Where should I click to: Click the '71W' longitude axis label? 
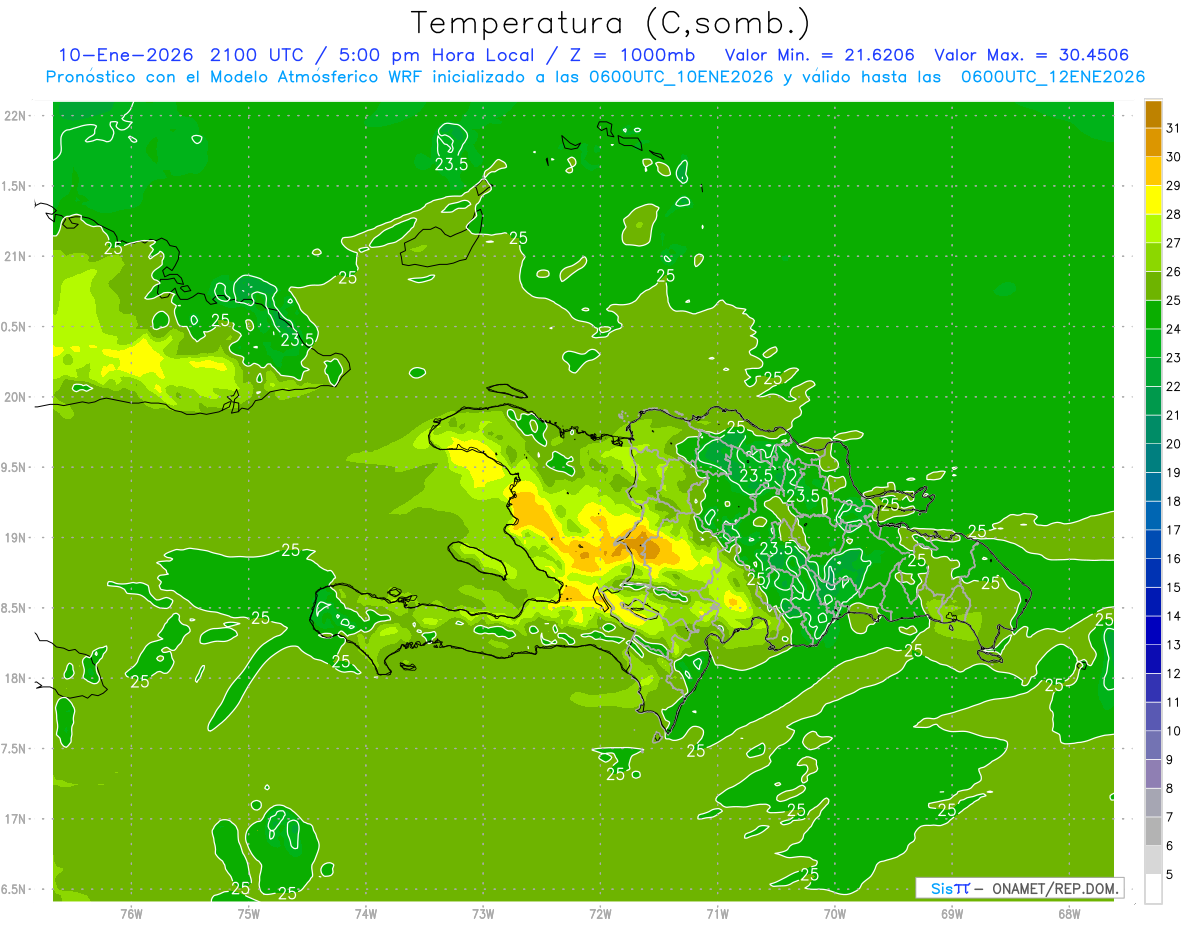click(x=717, y=913)
